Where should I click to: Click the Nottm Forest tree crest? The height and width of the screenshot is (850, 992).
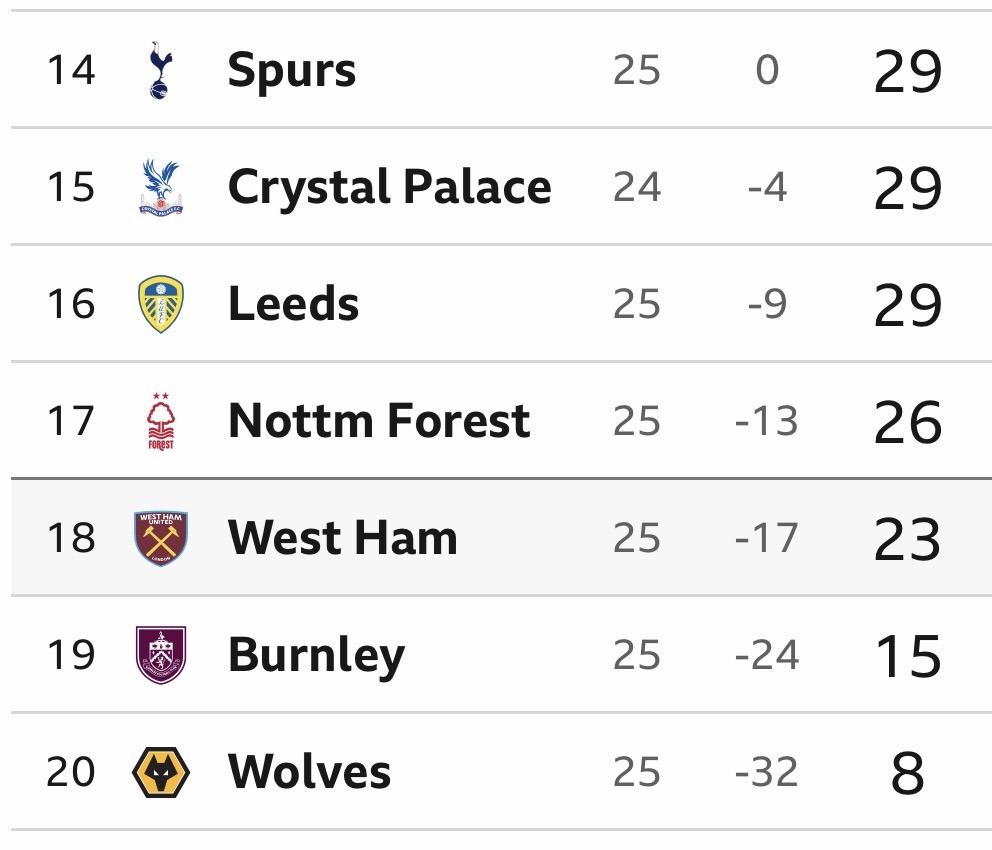click(160, 421)
